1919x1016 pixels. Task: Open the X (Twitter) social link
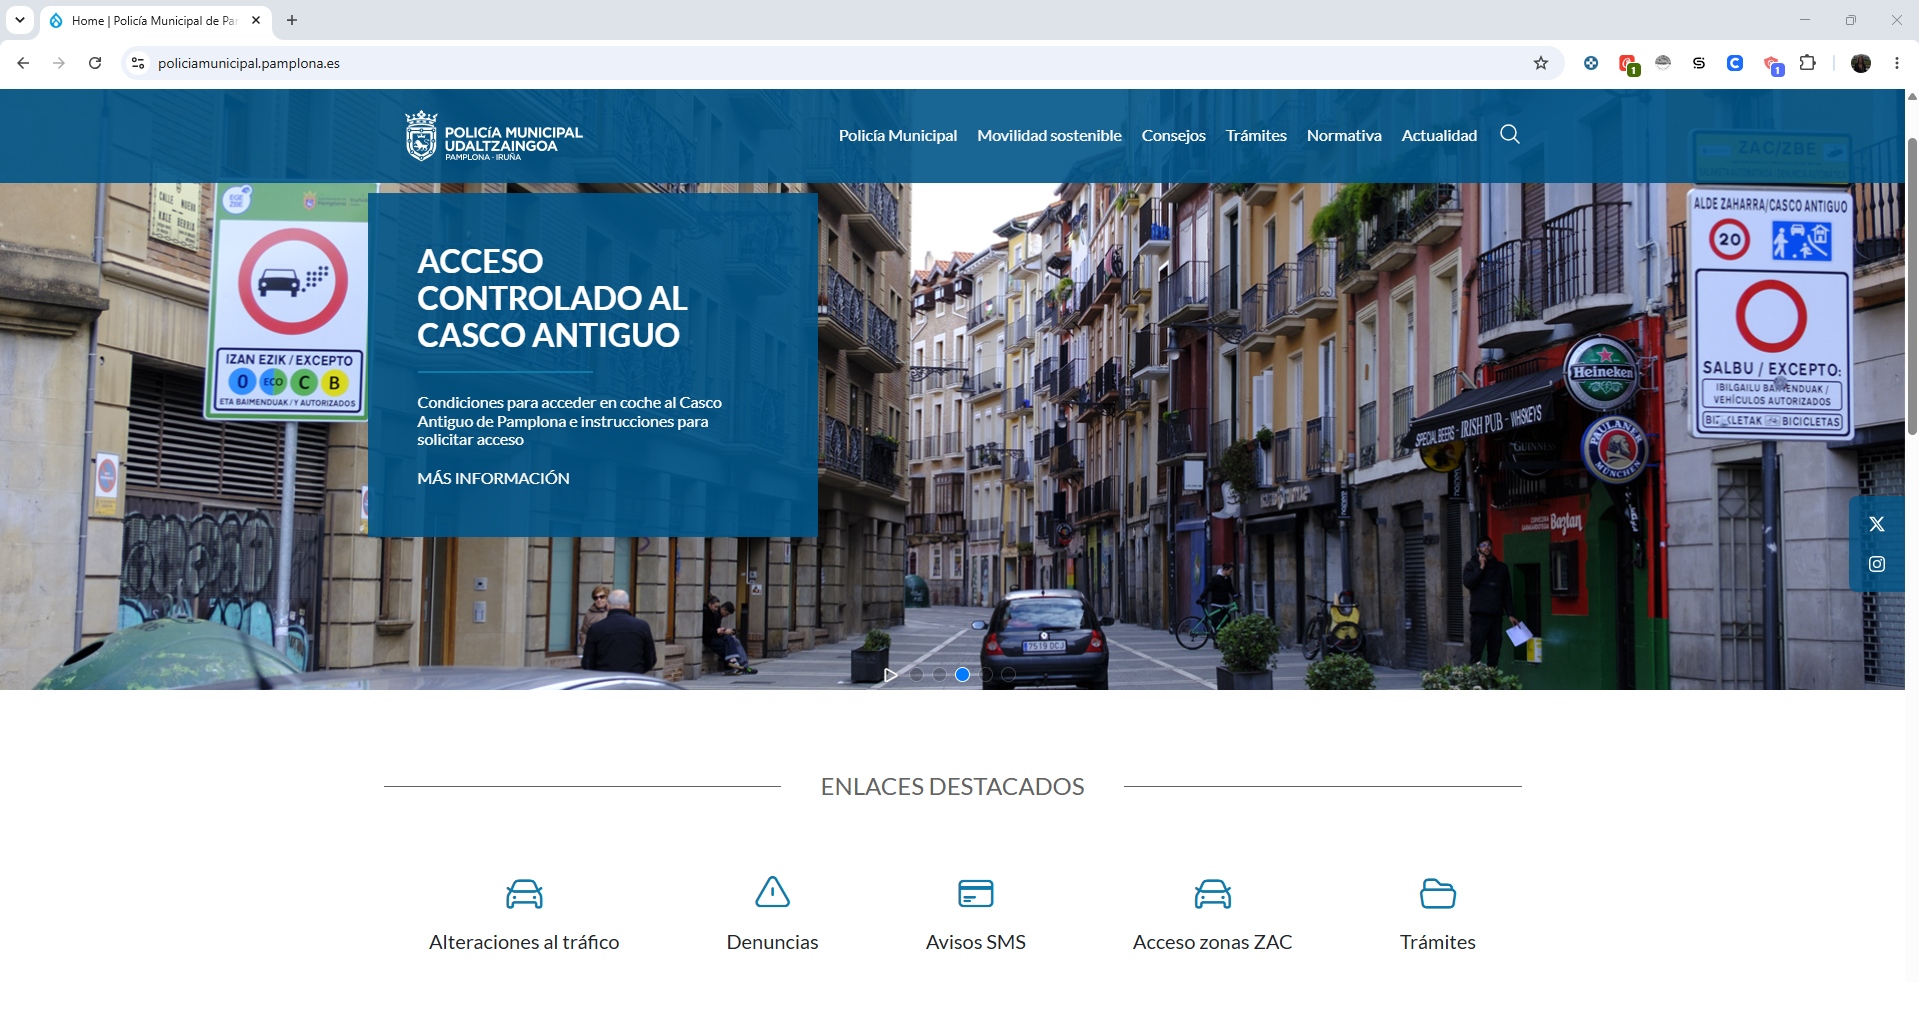pos(1876,524)
